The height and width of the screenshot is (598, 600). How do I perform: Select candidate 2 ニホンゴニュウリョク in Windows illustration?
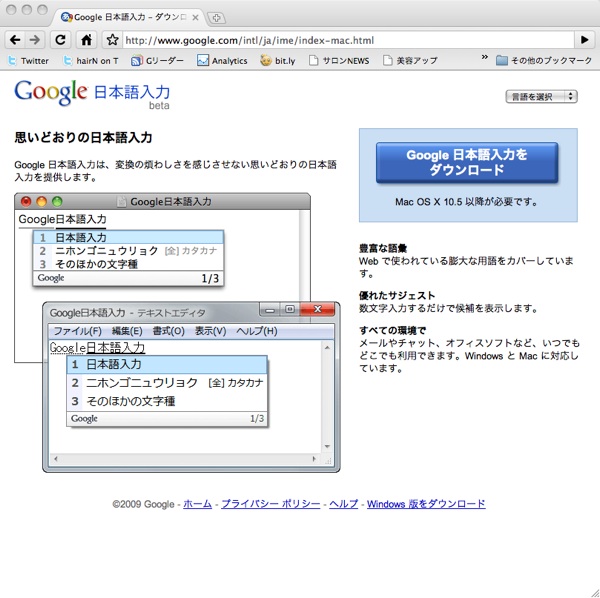[167, 383]
